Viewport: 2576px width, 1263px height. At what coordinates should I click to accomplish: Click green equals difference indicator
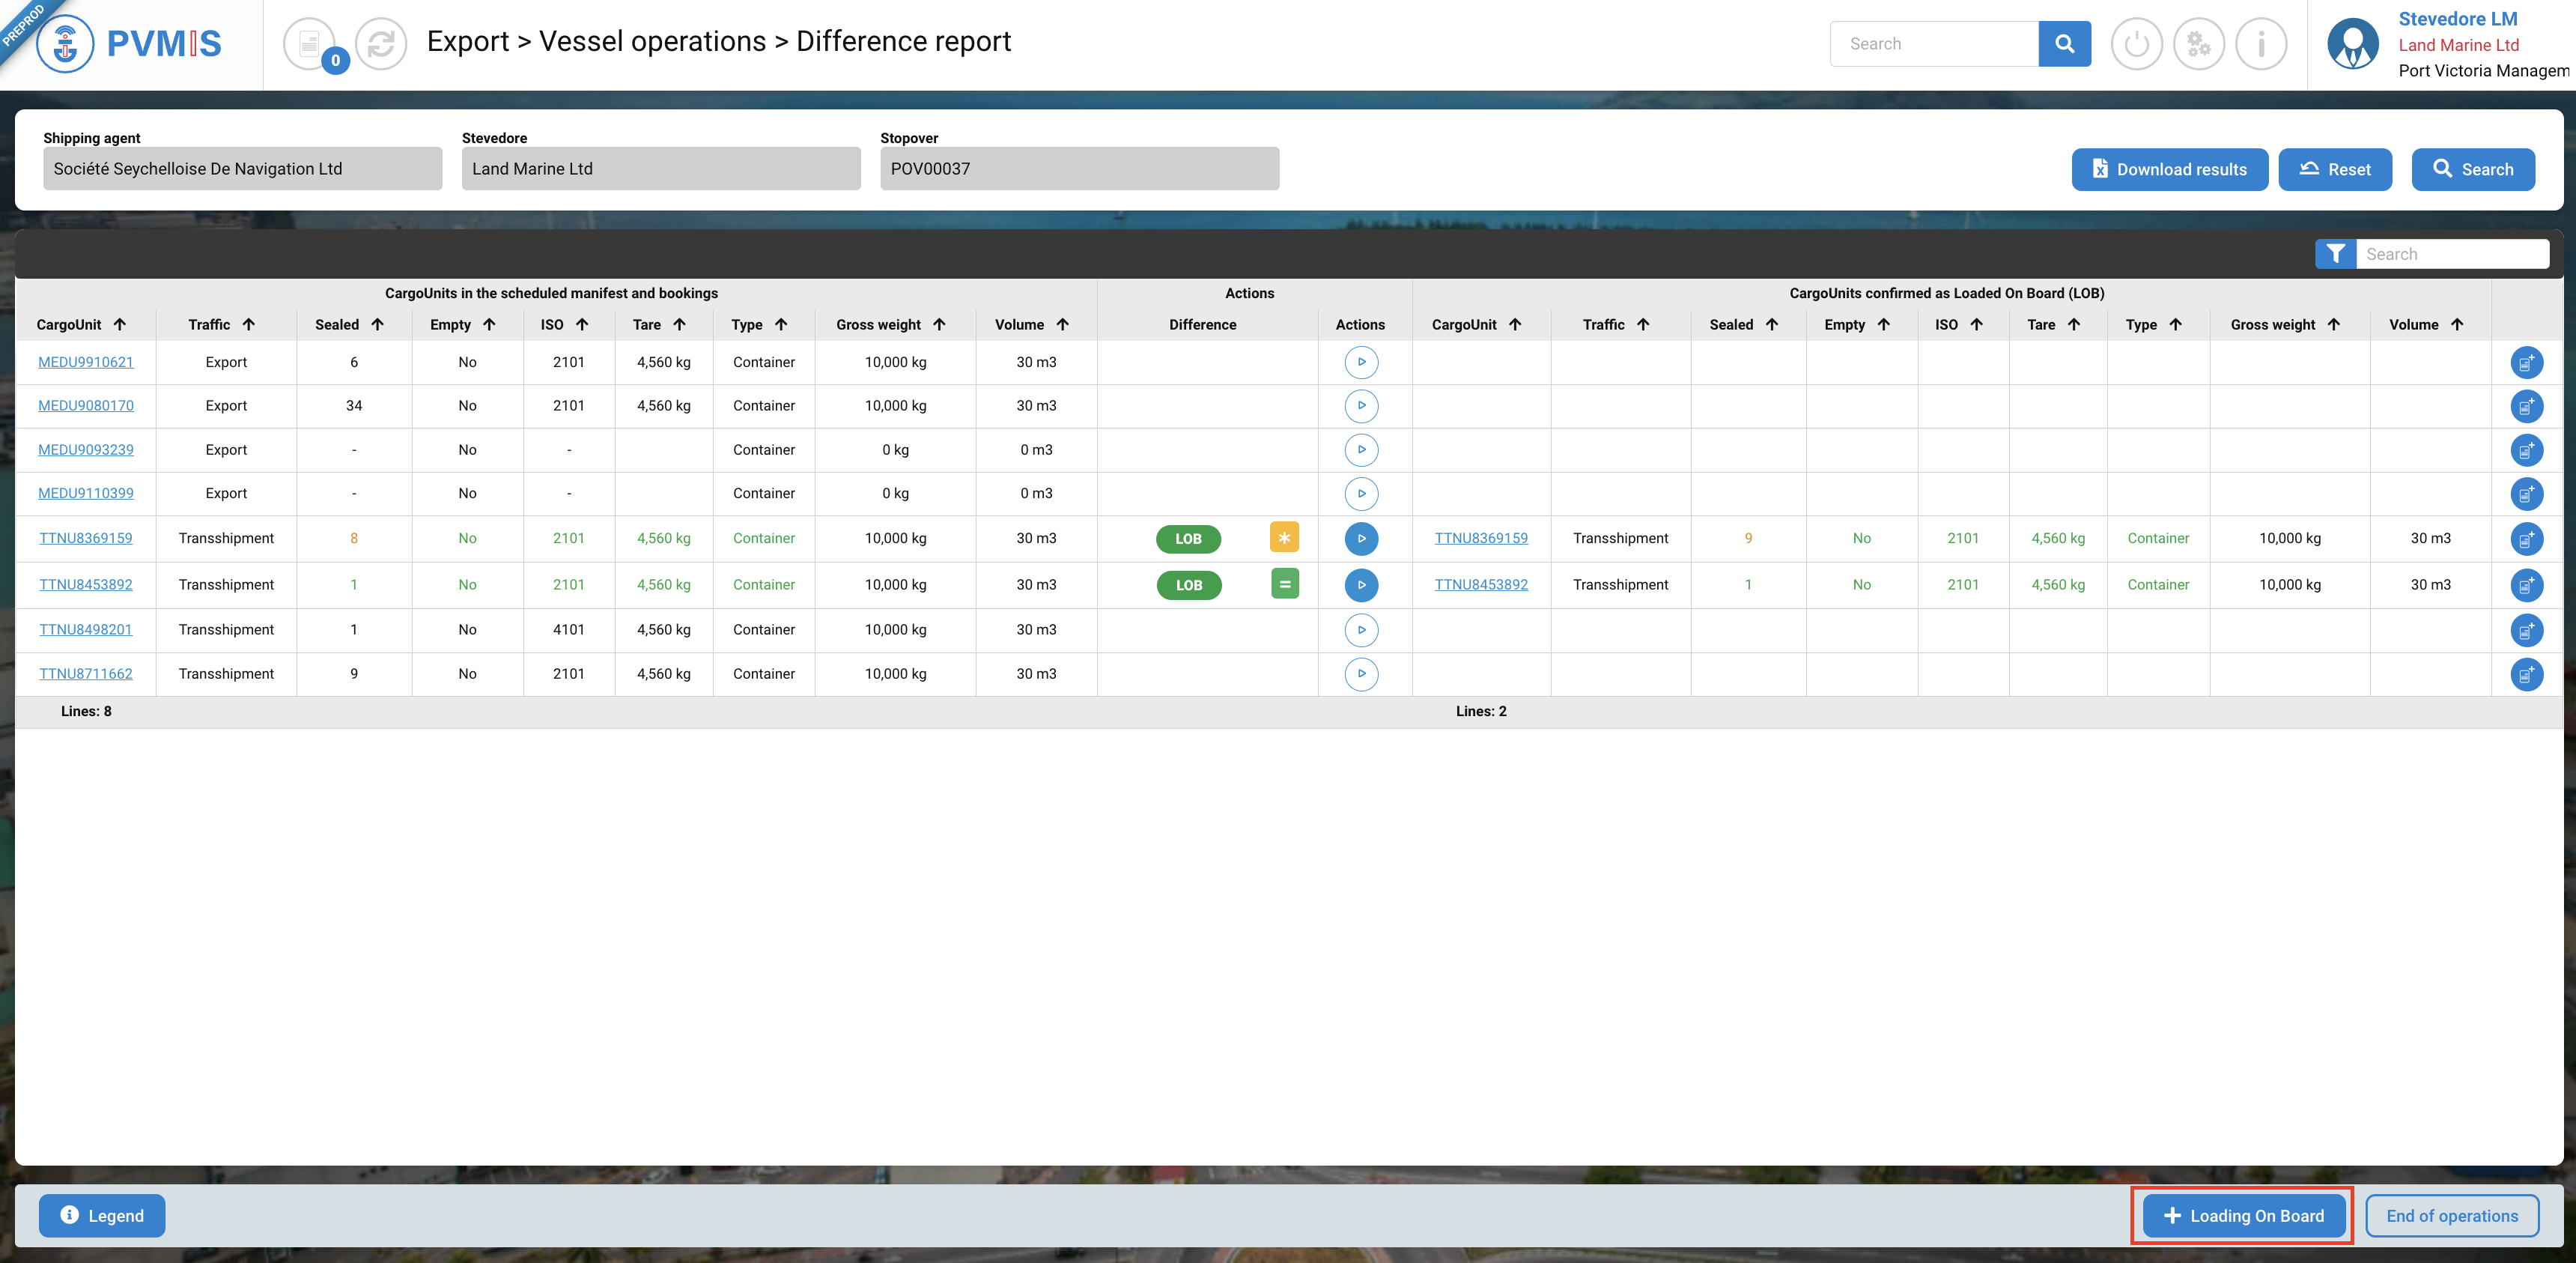click(x=1284, y=584)
